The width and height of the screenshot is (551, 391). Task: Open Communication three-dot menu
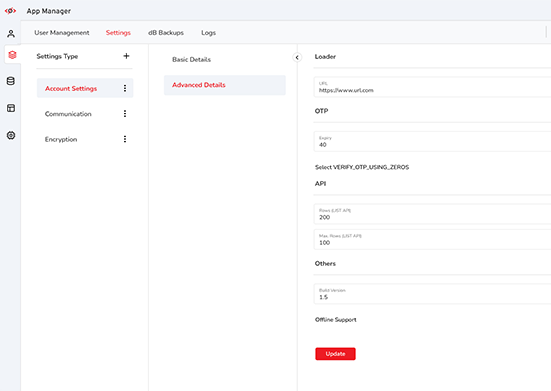coord(125,113)
